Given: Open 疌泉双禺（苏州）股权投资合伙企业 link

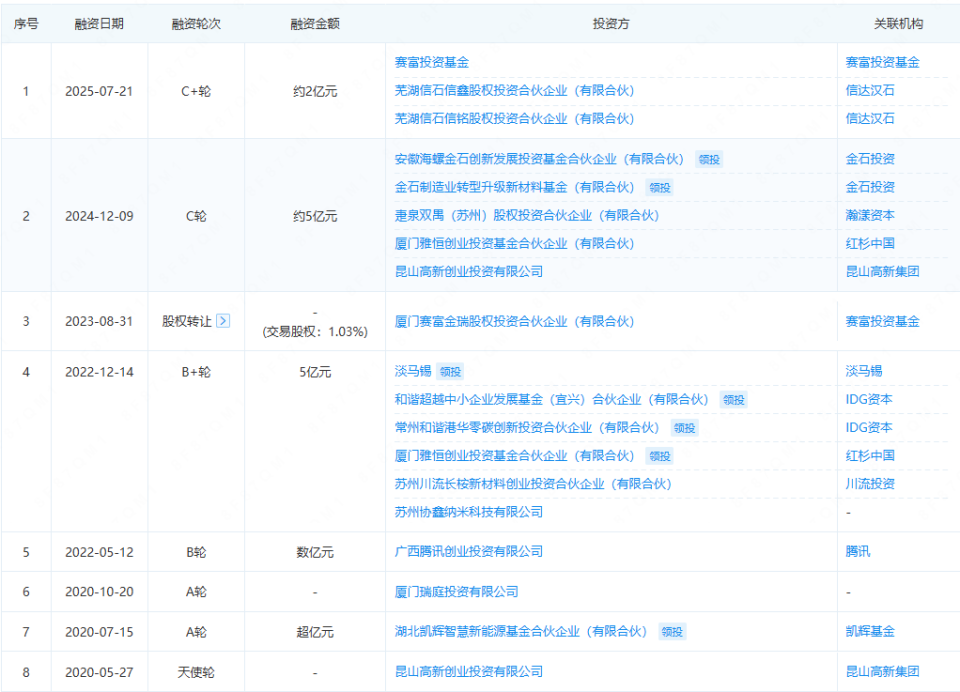Looking at the screenshot, I should click(527, 216).
